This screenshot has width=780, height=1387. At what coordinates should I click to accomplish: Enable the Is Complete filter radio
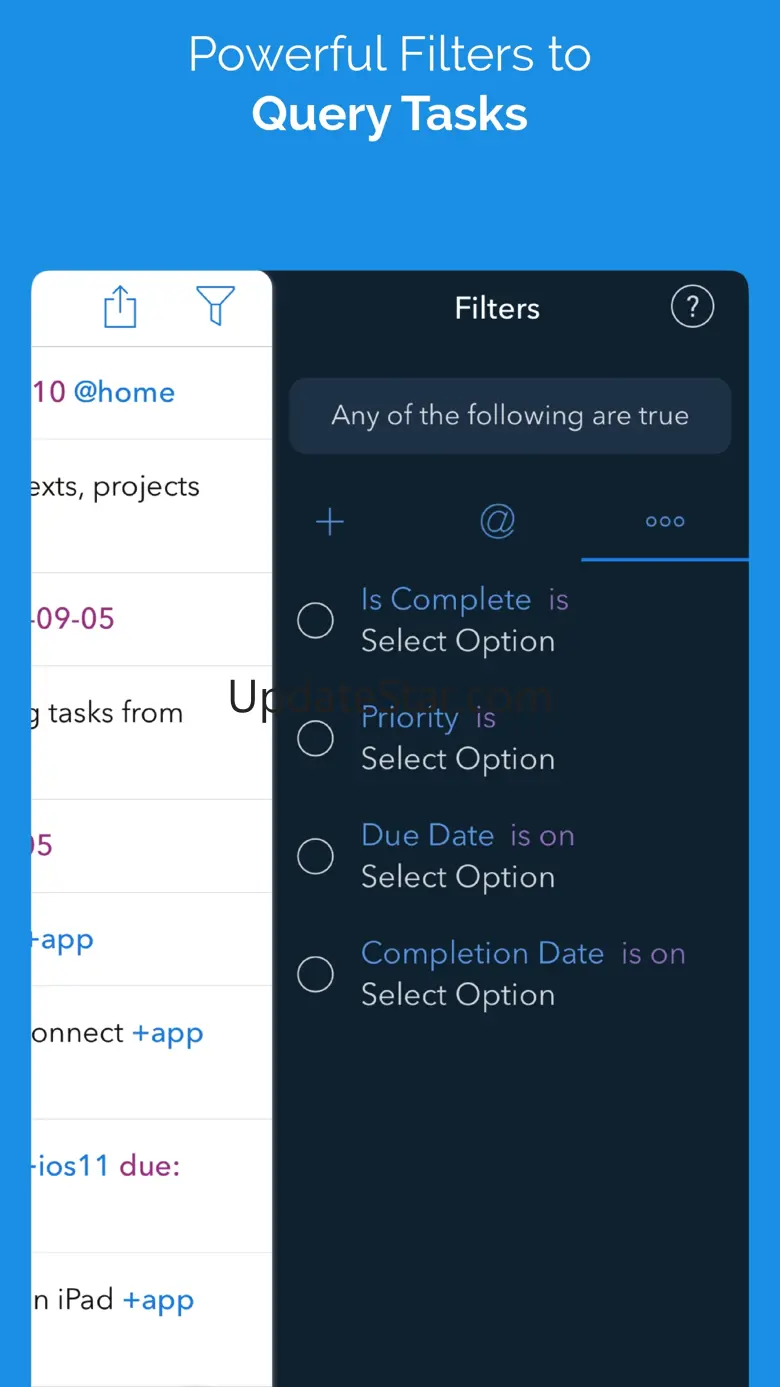click(316, 620)
